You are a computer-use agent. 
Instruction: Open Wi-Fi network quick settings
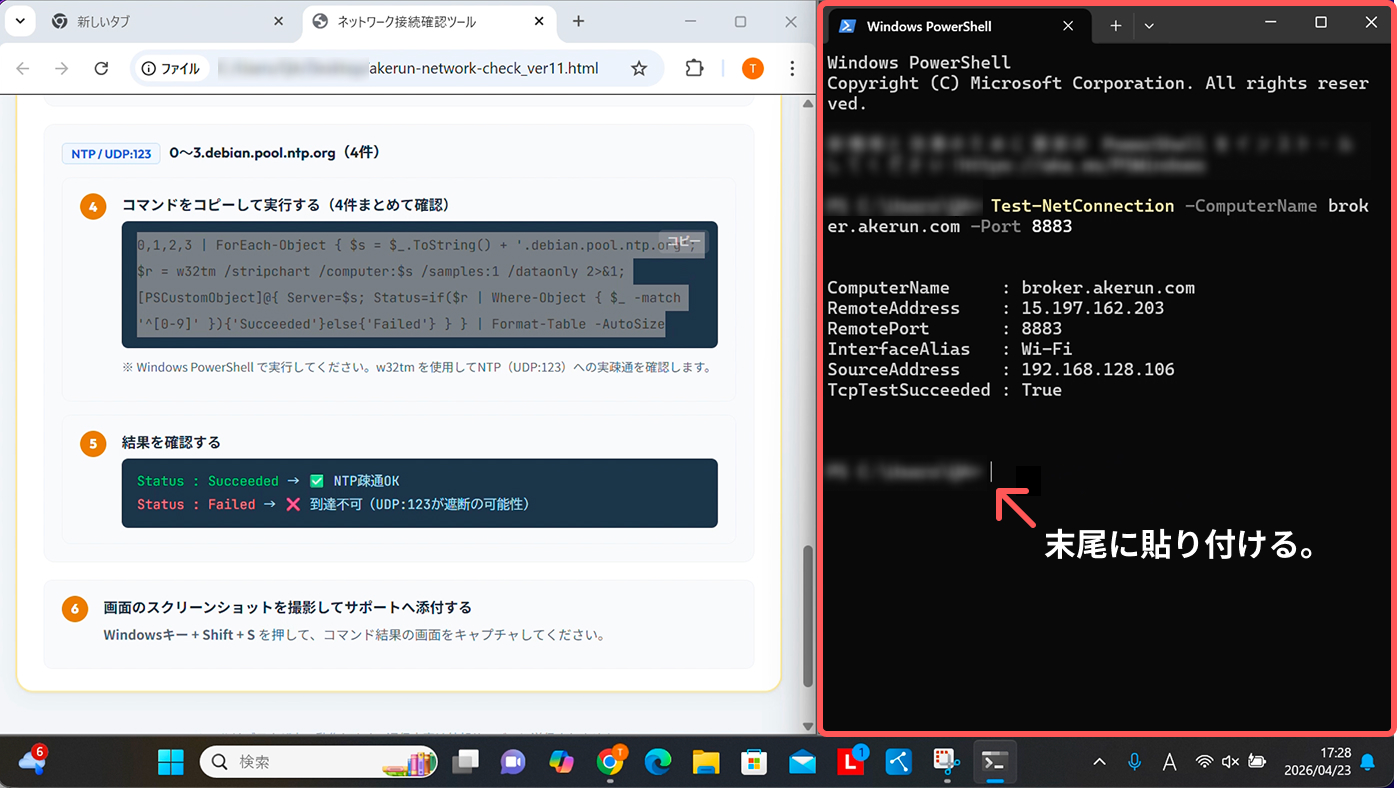point(1204,762)
